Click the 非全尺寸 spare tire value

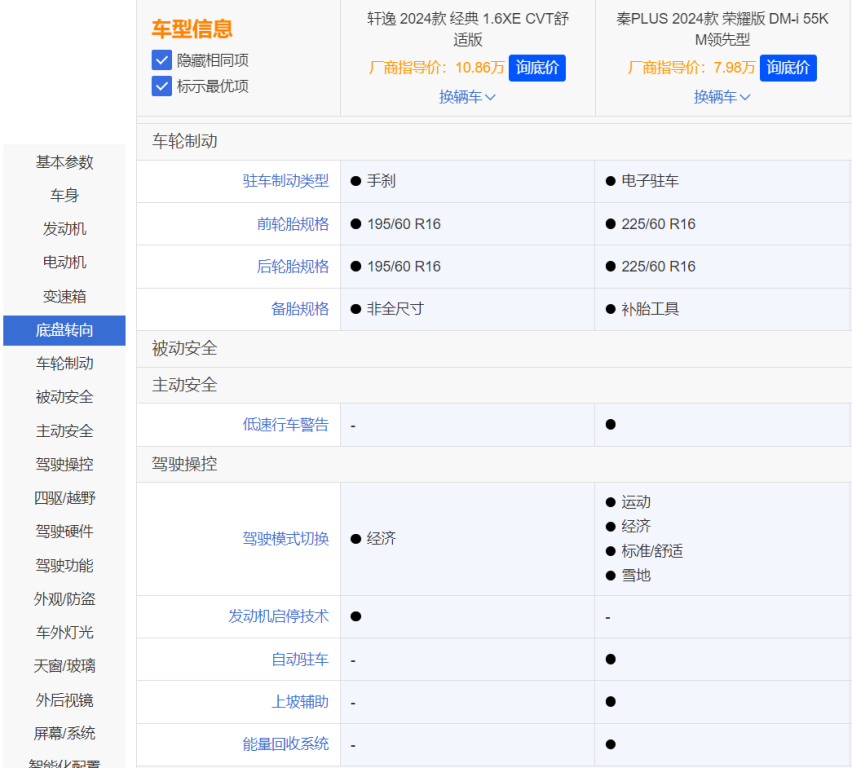click(x=395, y=309)
